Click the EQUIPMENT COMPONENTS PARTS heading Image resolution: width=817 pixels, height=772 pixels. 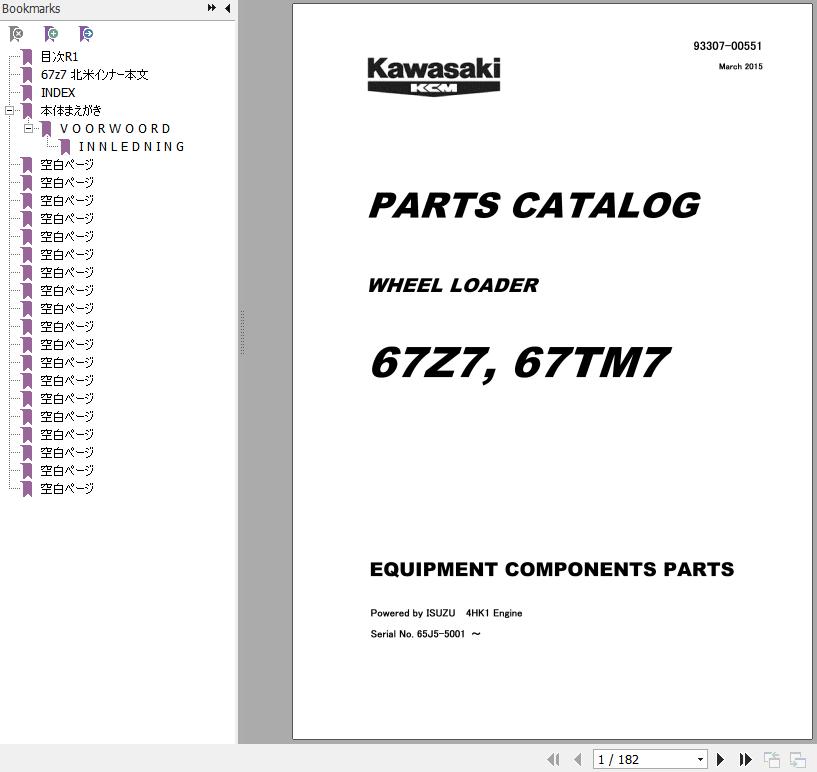[x=552, y=569]
